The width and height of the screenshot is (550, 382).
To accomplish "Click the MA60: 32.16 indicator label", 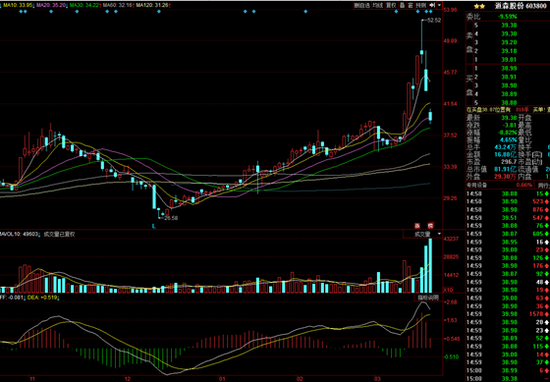I will click(x=118, y=6).
